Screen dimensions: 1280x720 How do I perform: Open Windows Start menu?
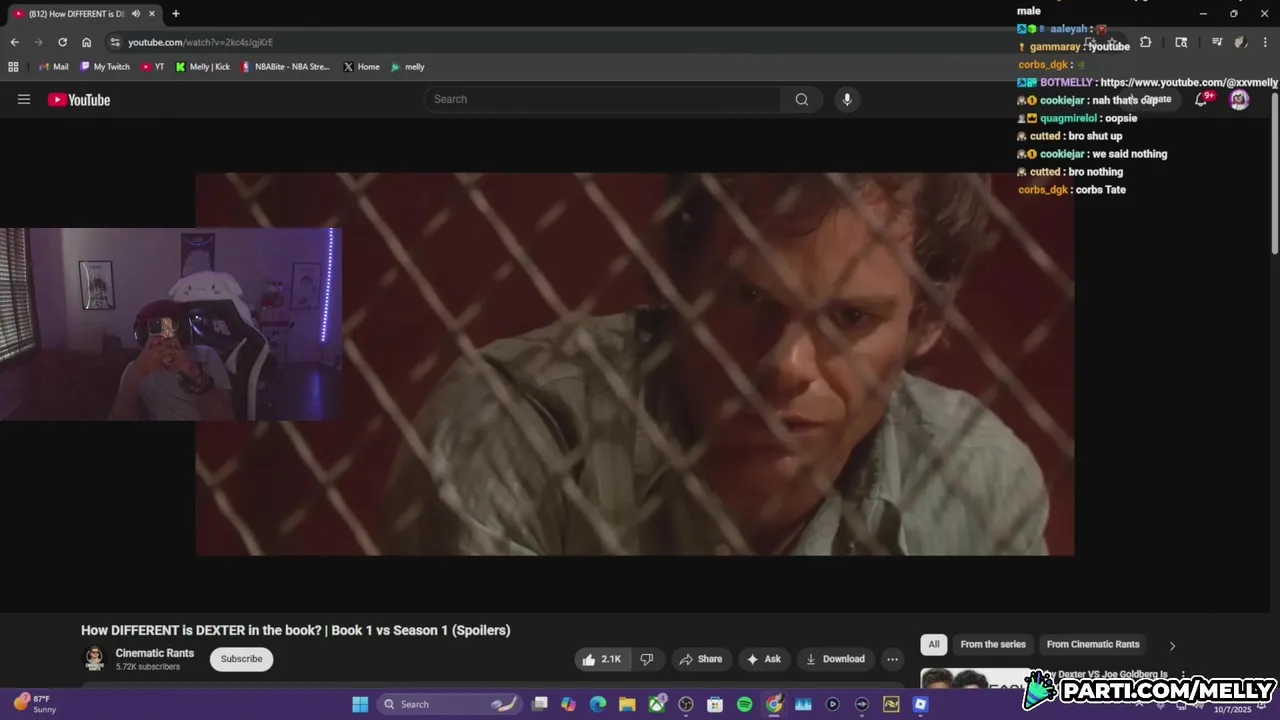coord(360,704)
